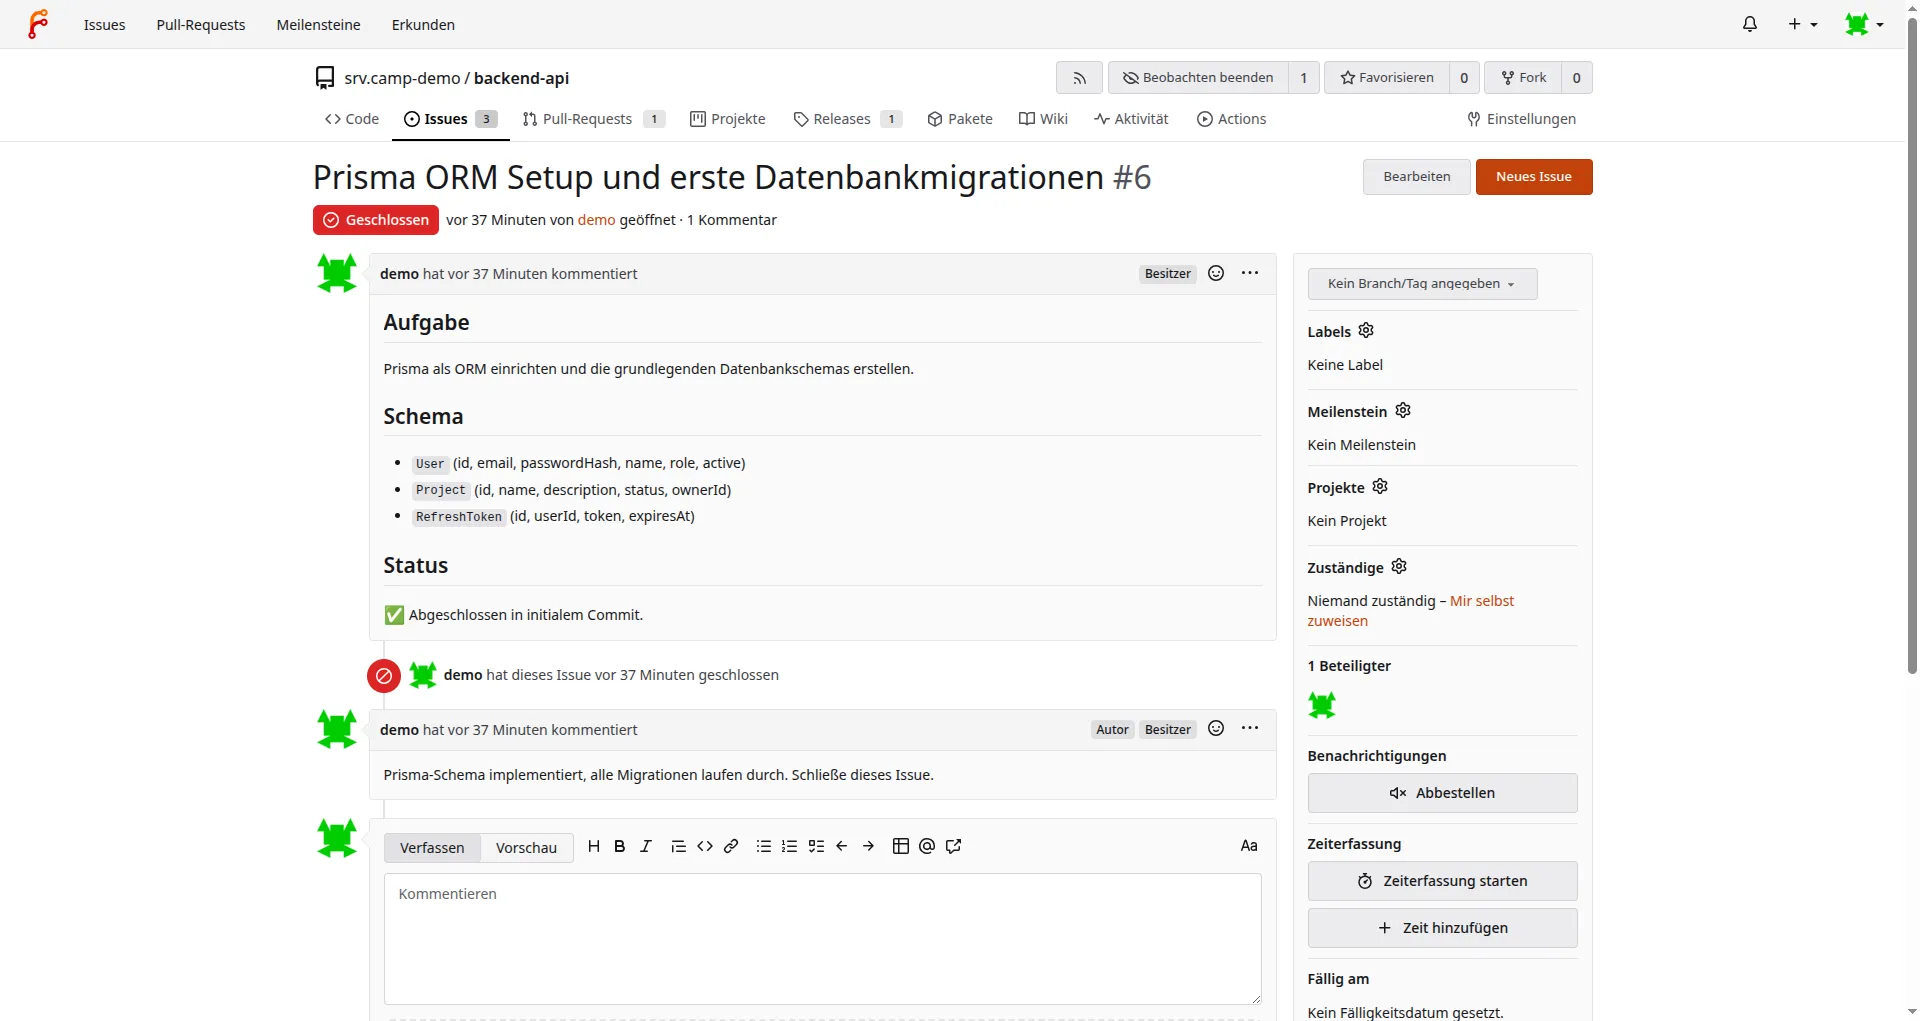Click Zeit hinzufügen button

click(x=1442, y=928)
